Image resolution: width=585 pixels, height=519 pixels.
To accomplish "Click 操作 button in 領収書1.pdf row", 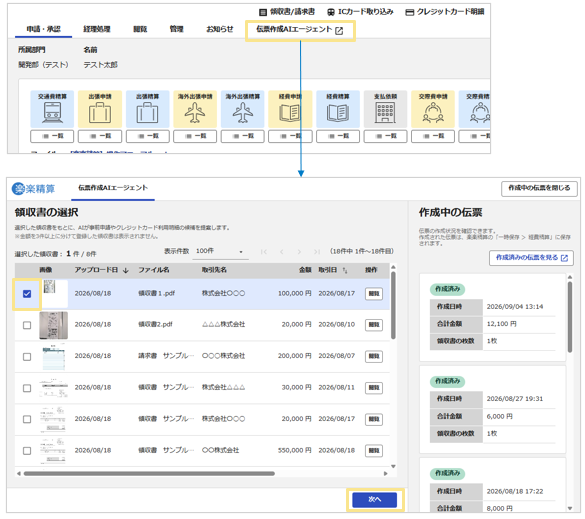I will tap(374, 294).
